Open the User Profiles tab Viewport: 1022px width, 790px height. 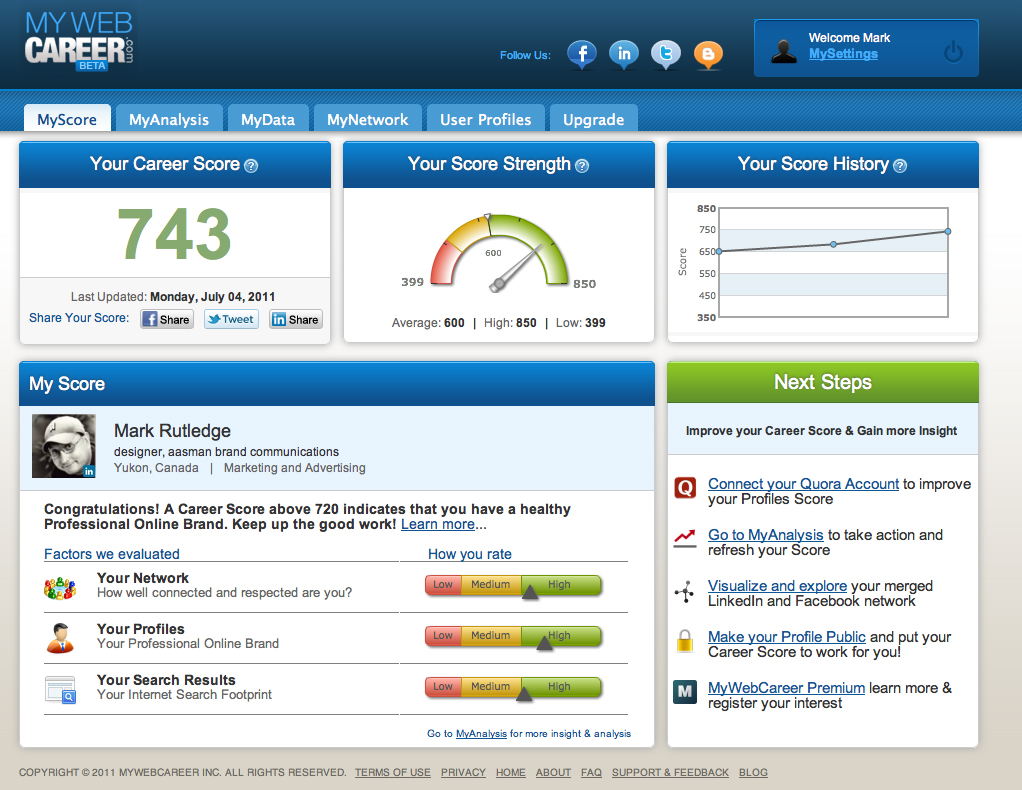(486, 119)
